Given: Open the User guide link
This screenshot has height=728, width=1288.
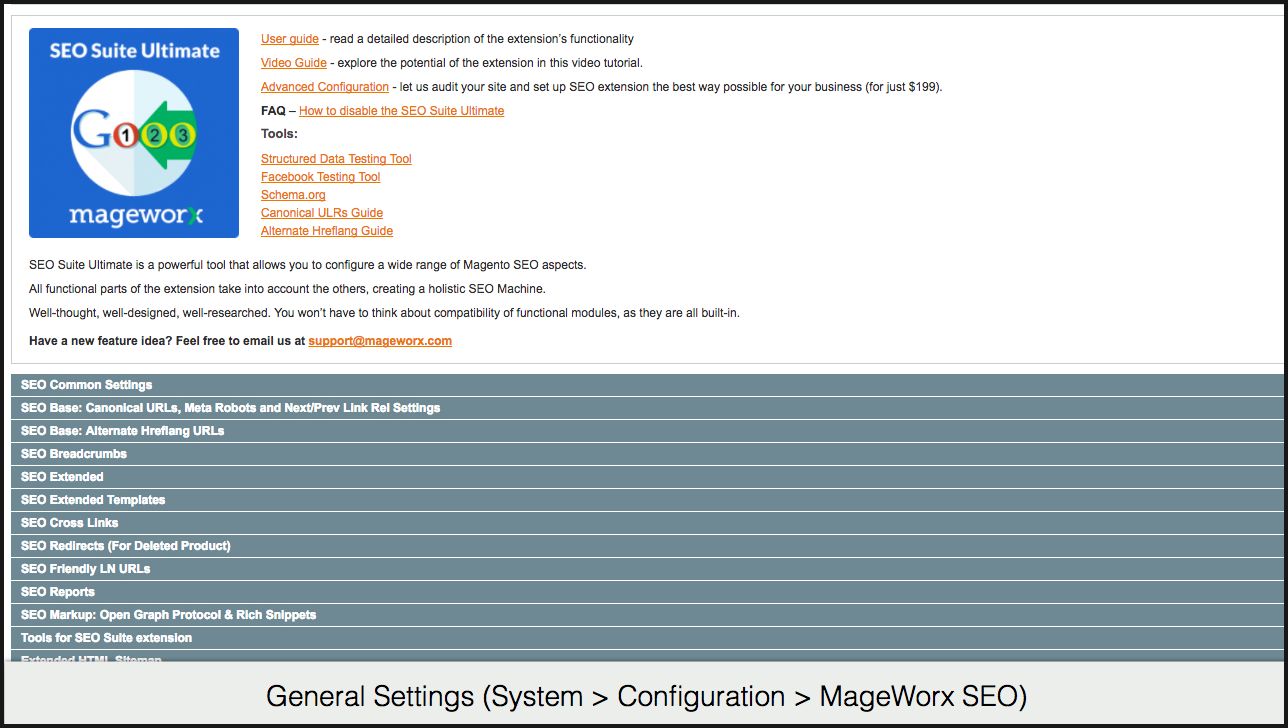Looking at the screenshot, I should click(290, 39).
